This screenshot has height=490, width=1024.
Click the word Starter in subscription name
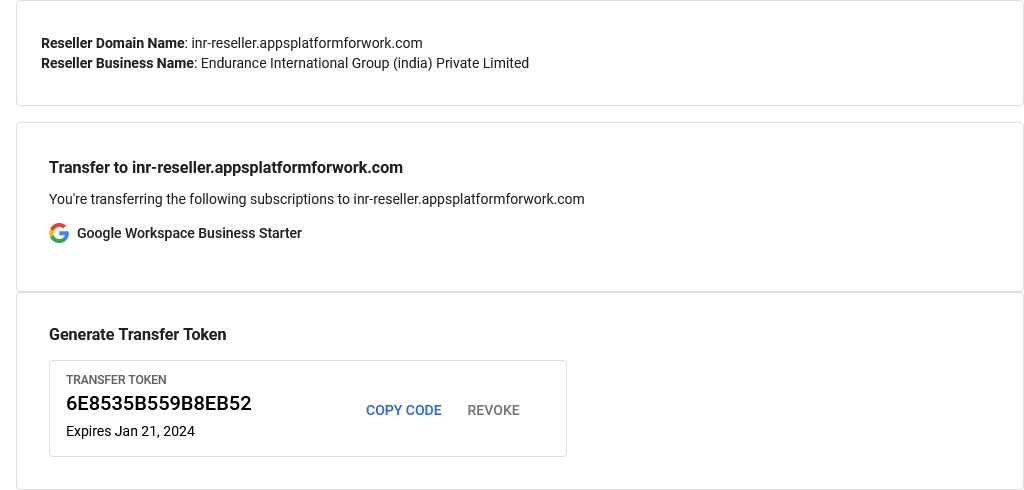click(x=279, y=233)
